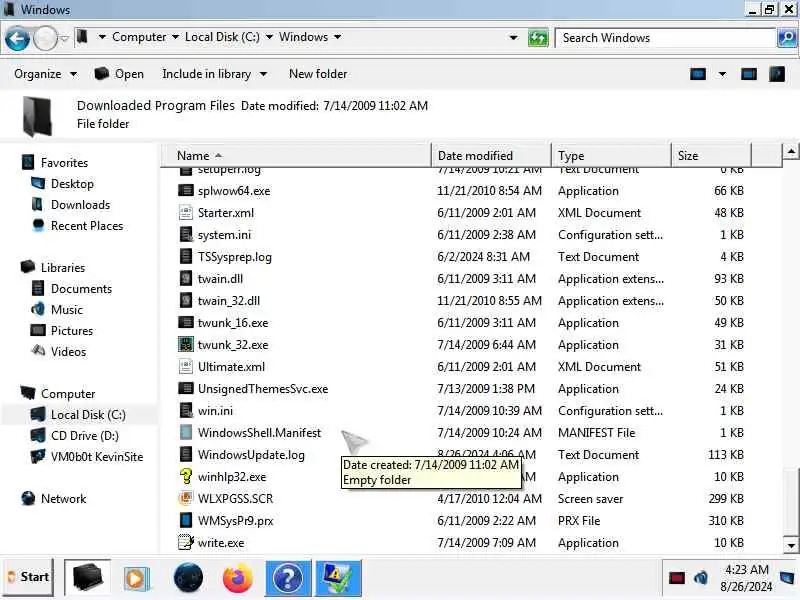Select the splwow64.exe file icon
Image resolution: width=800 pixels, height=600 pixels.
[186, 190]
